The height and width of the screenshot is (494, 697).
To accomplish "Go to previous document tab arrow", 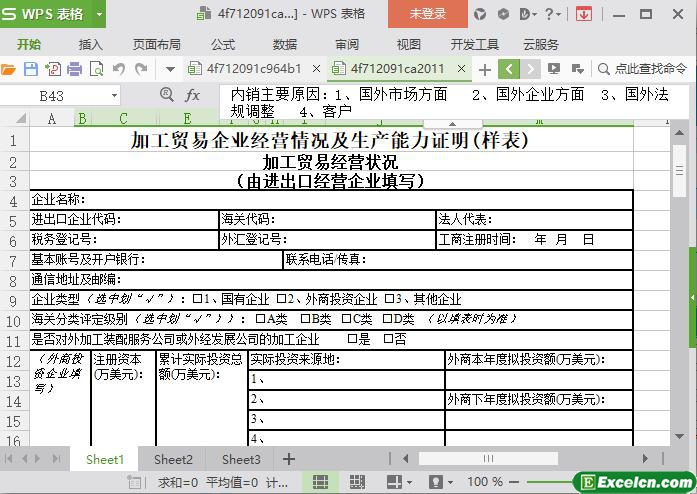I will (x=509, y=69).
